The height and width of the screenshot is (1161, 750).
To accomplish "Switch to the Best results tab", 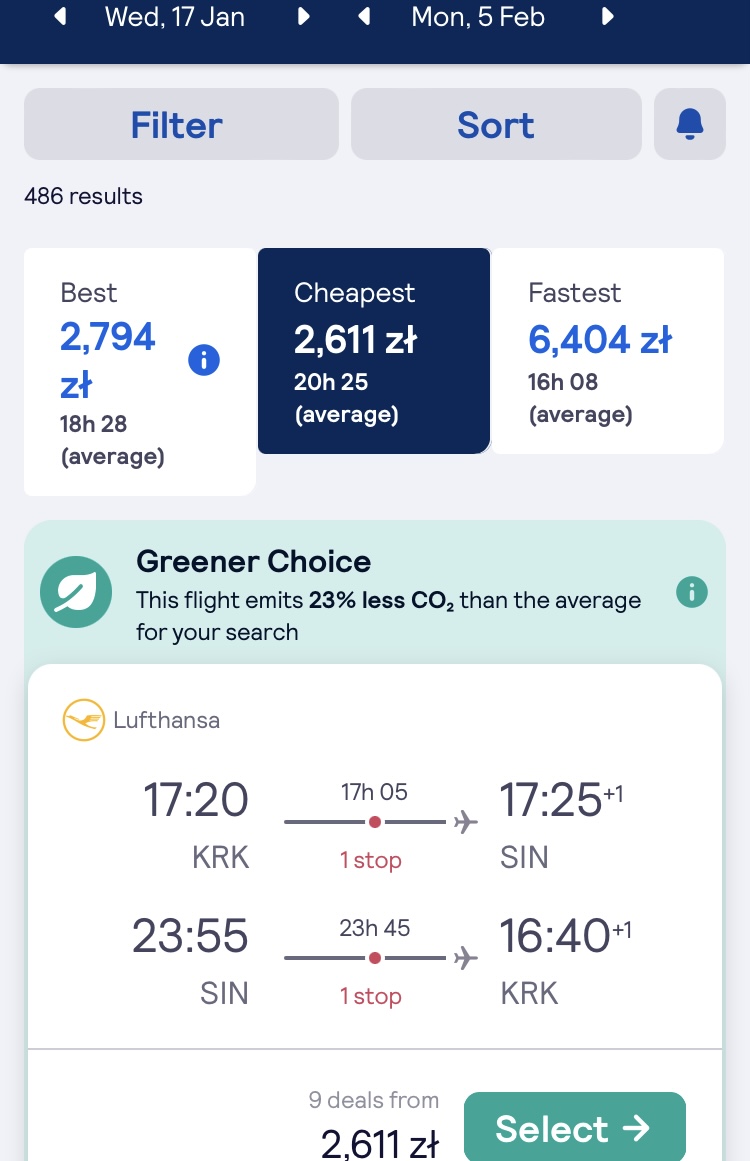I will point(140,372).
